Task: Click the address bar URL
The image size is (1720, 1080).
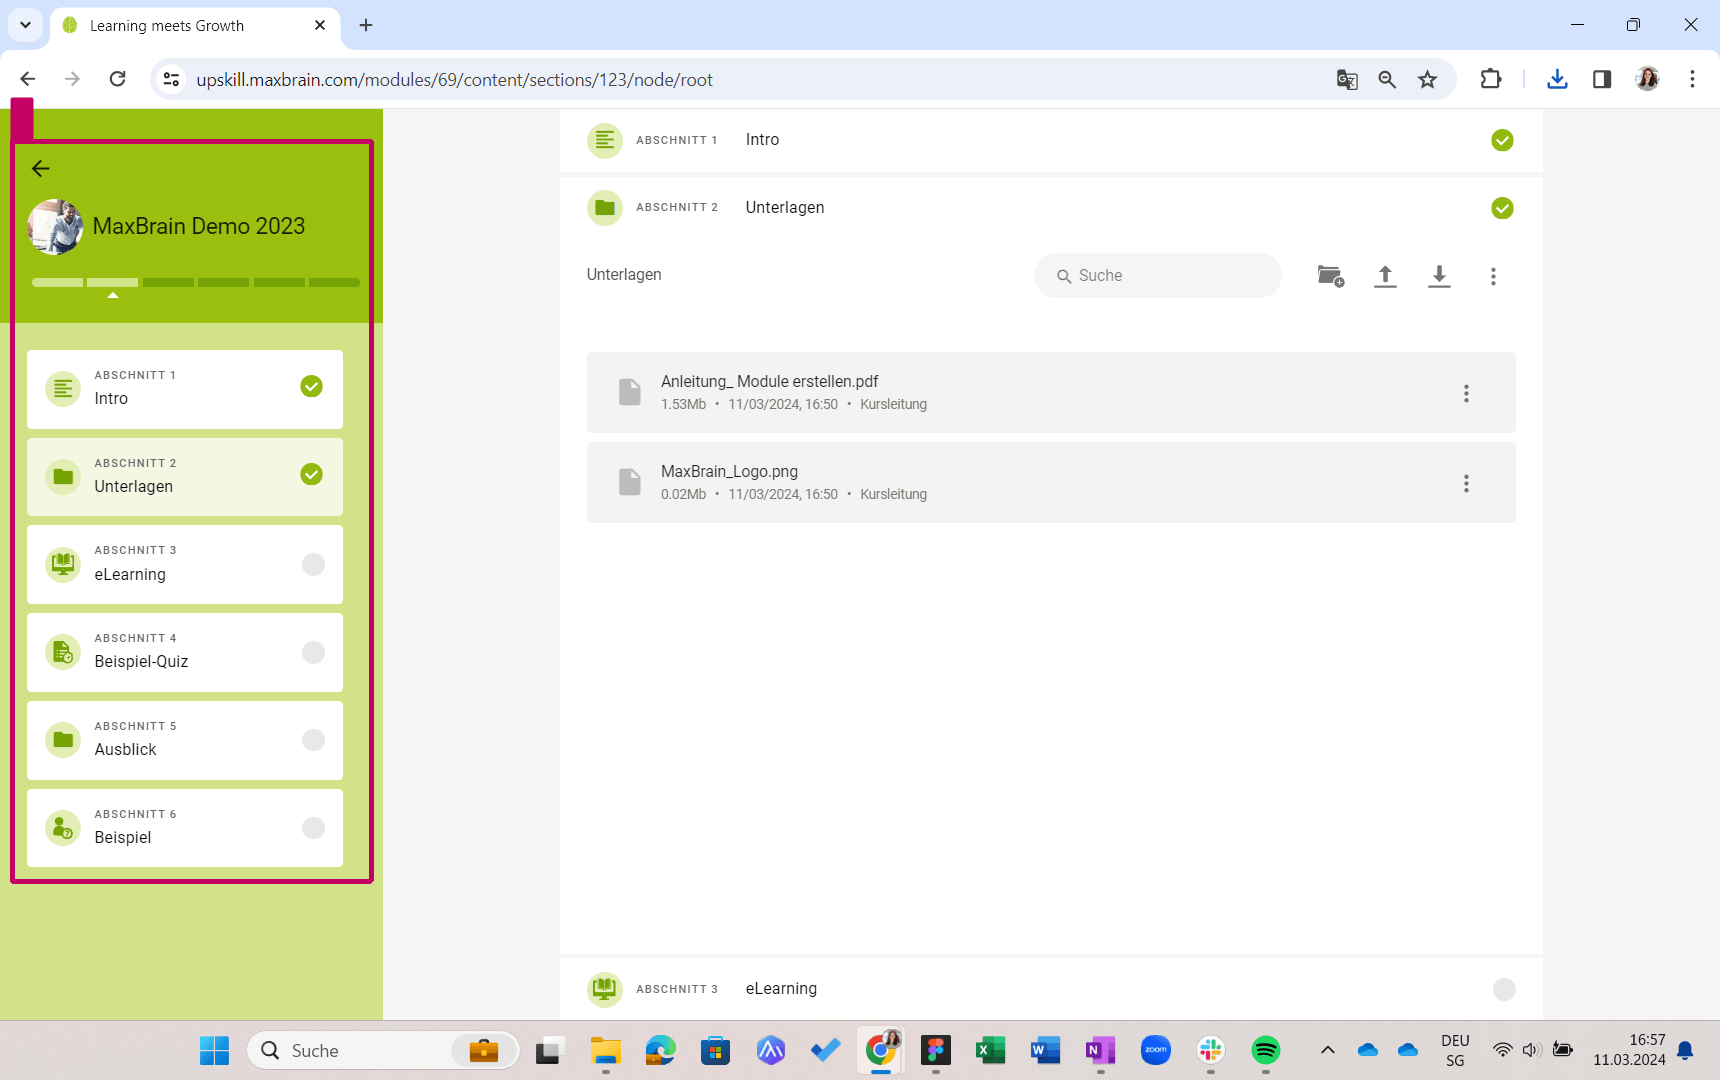Action: (454, 80)
